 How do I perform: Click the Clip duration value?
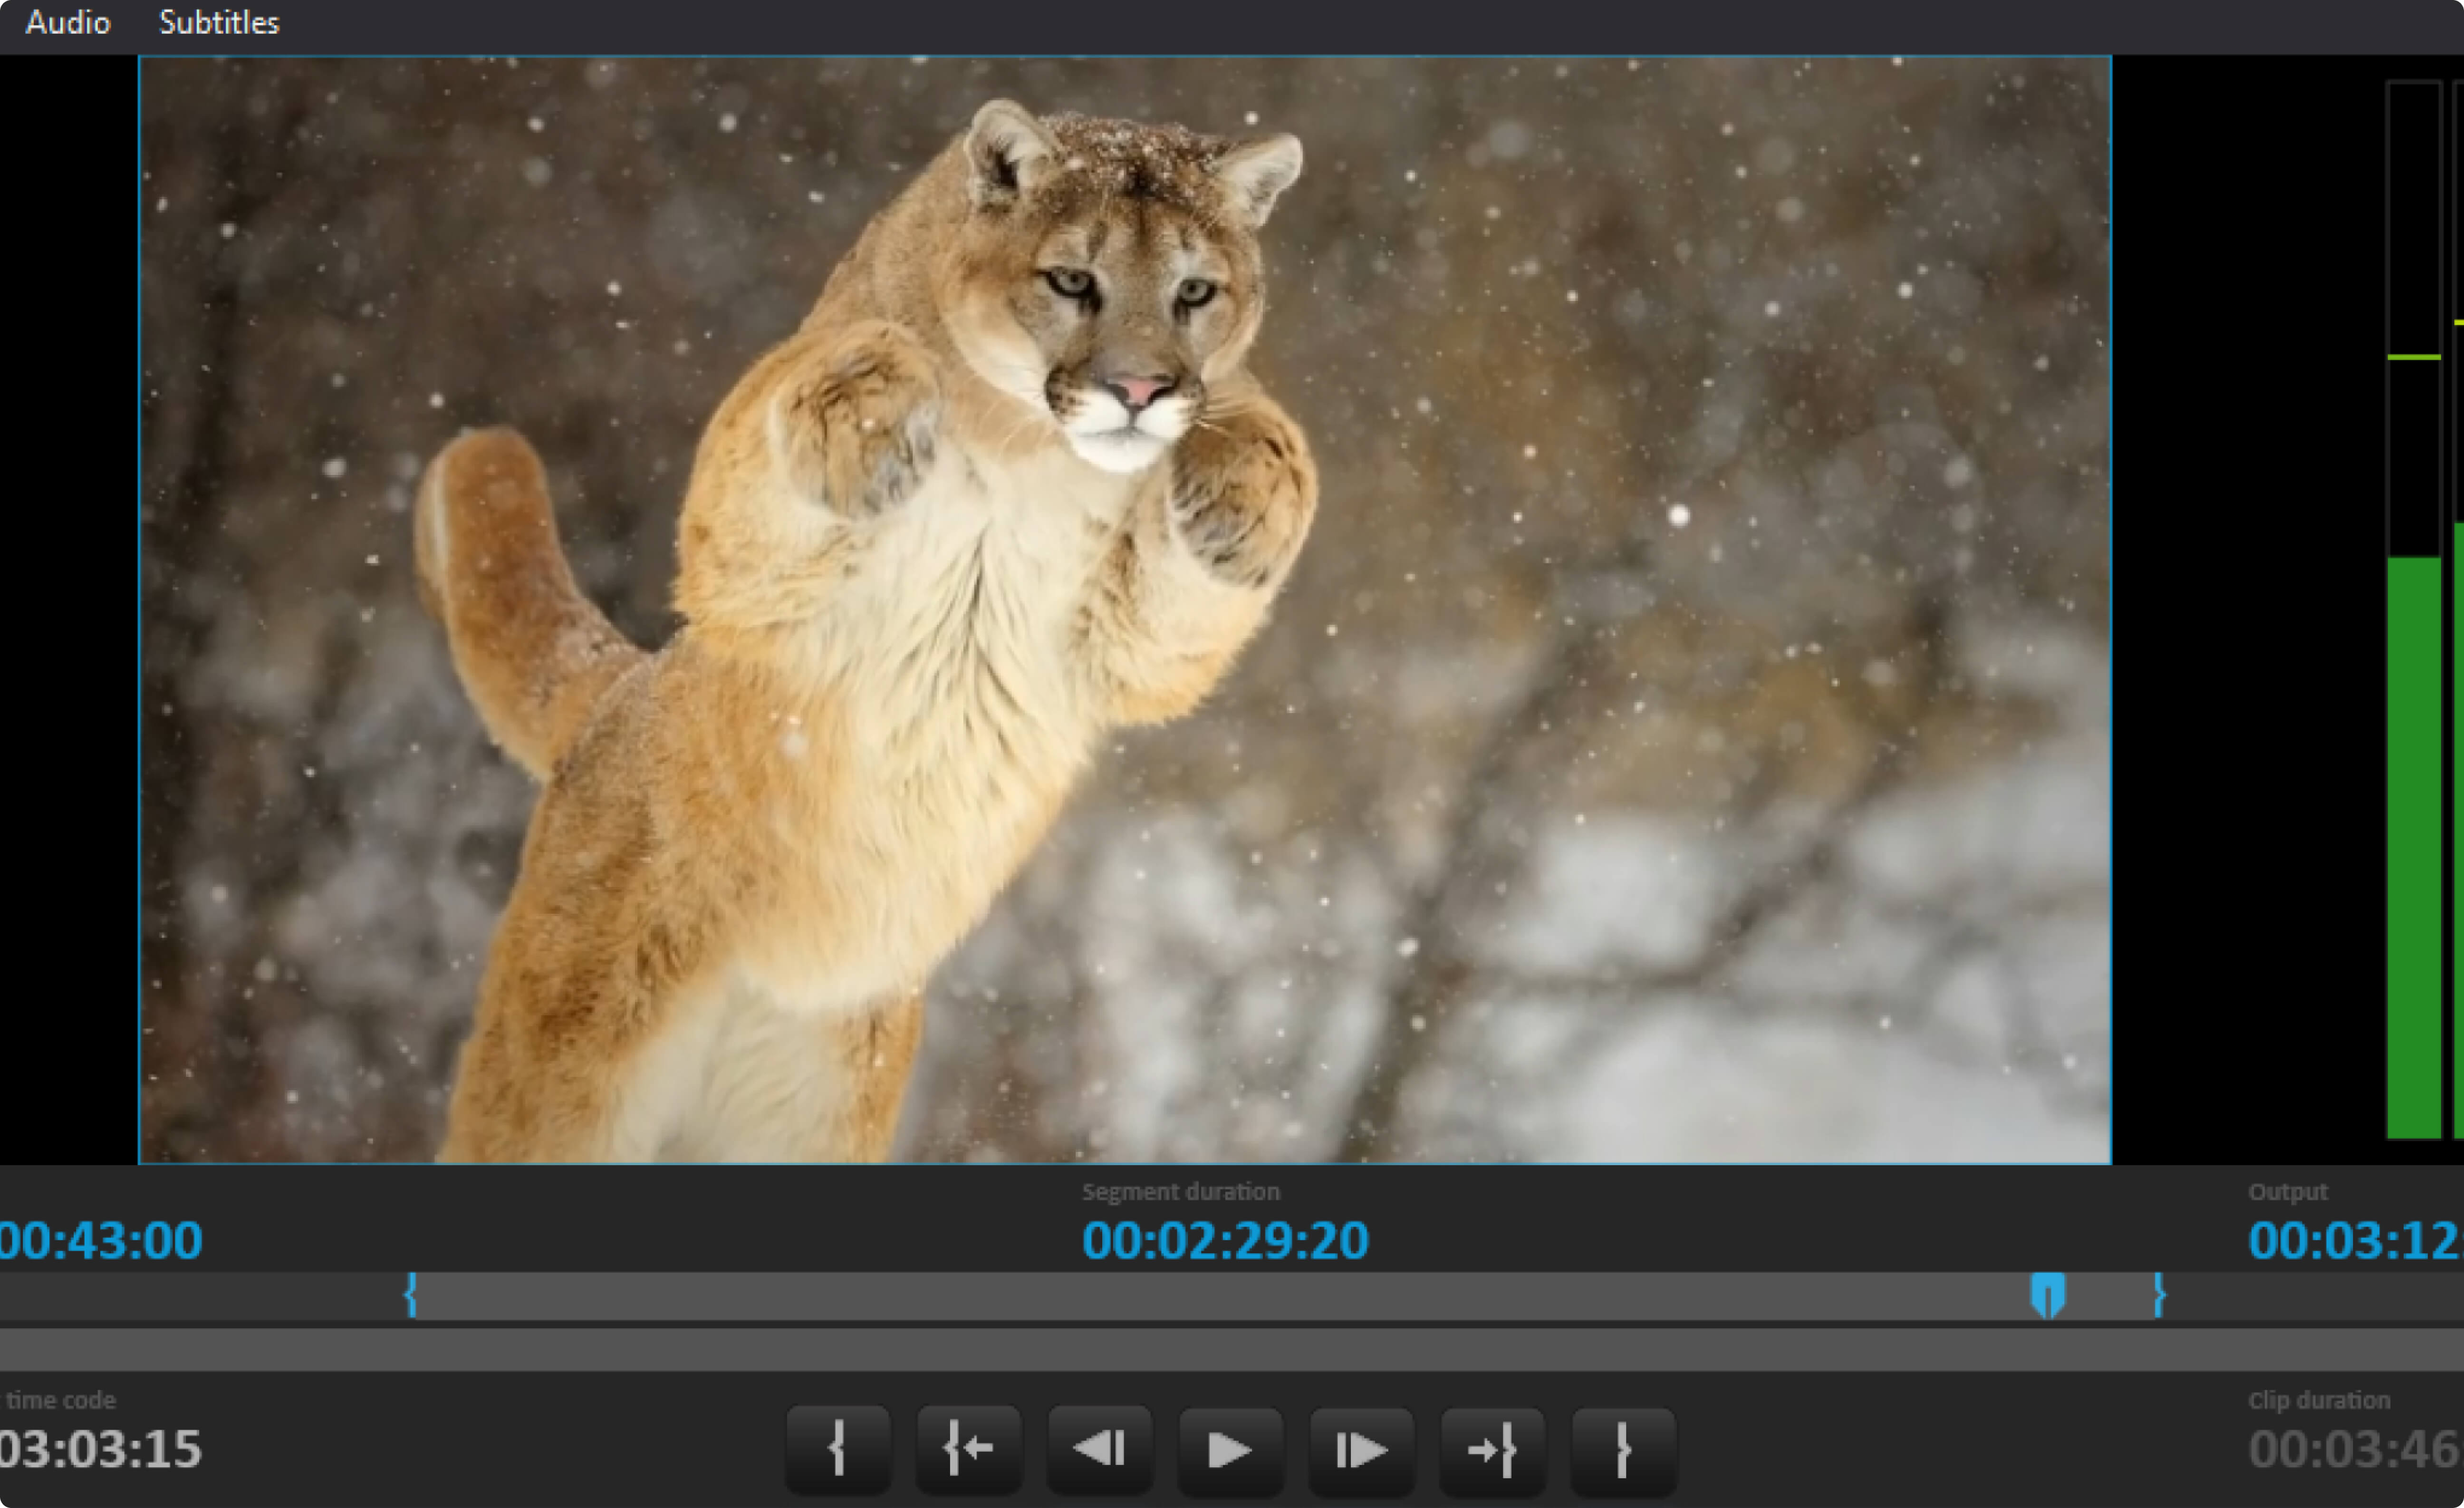pos(2355,1449)
